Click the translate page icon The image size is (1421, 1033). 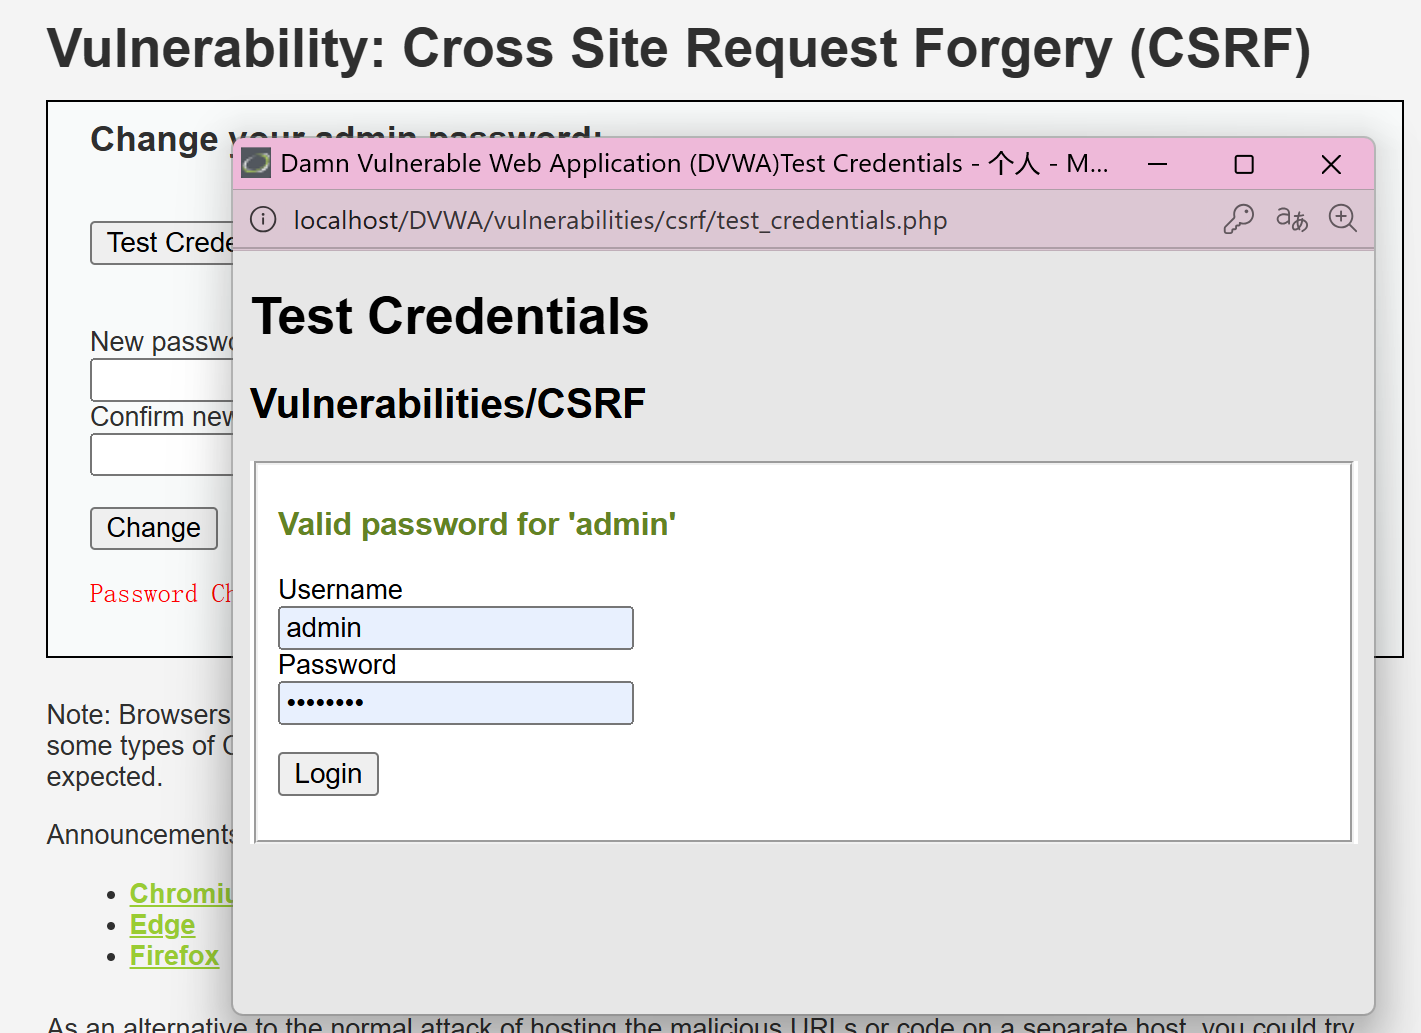[x=1291, y=219]
